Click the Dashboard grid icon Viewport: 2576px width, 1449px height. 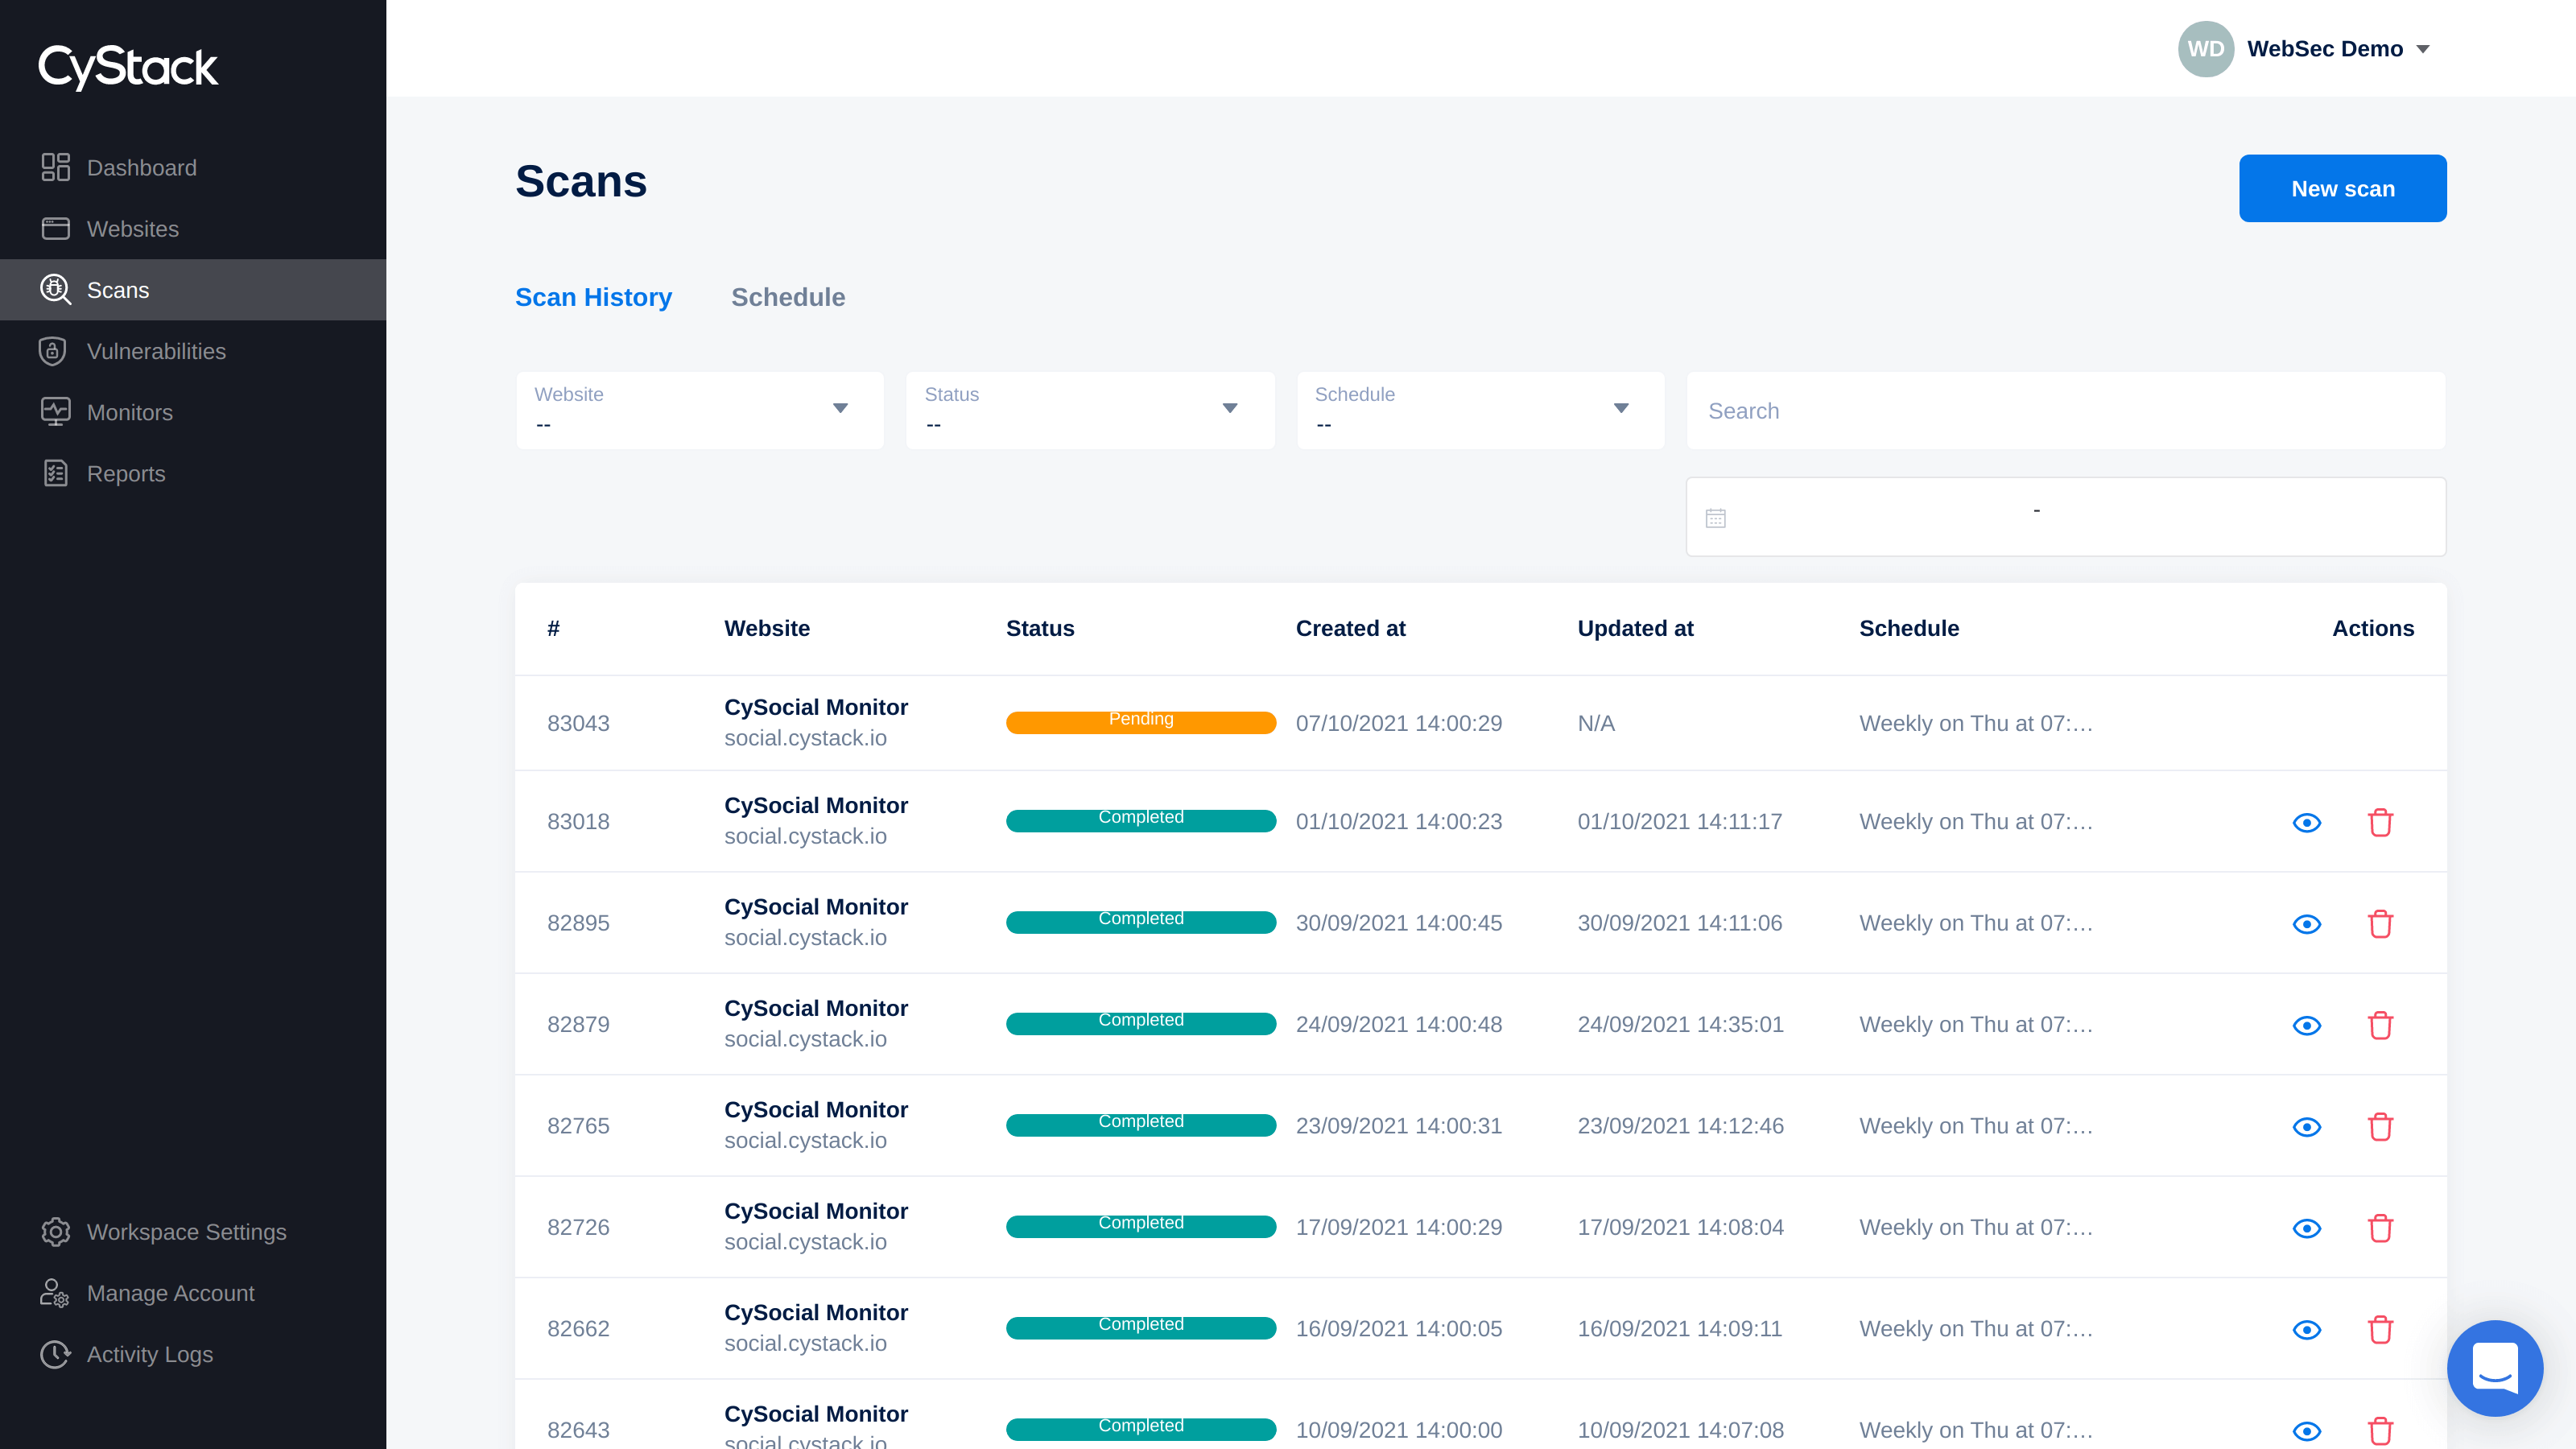(55, 167)
